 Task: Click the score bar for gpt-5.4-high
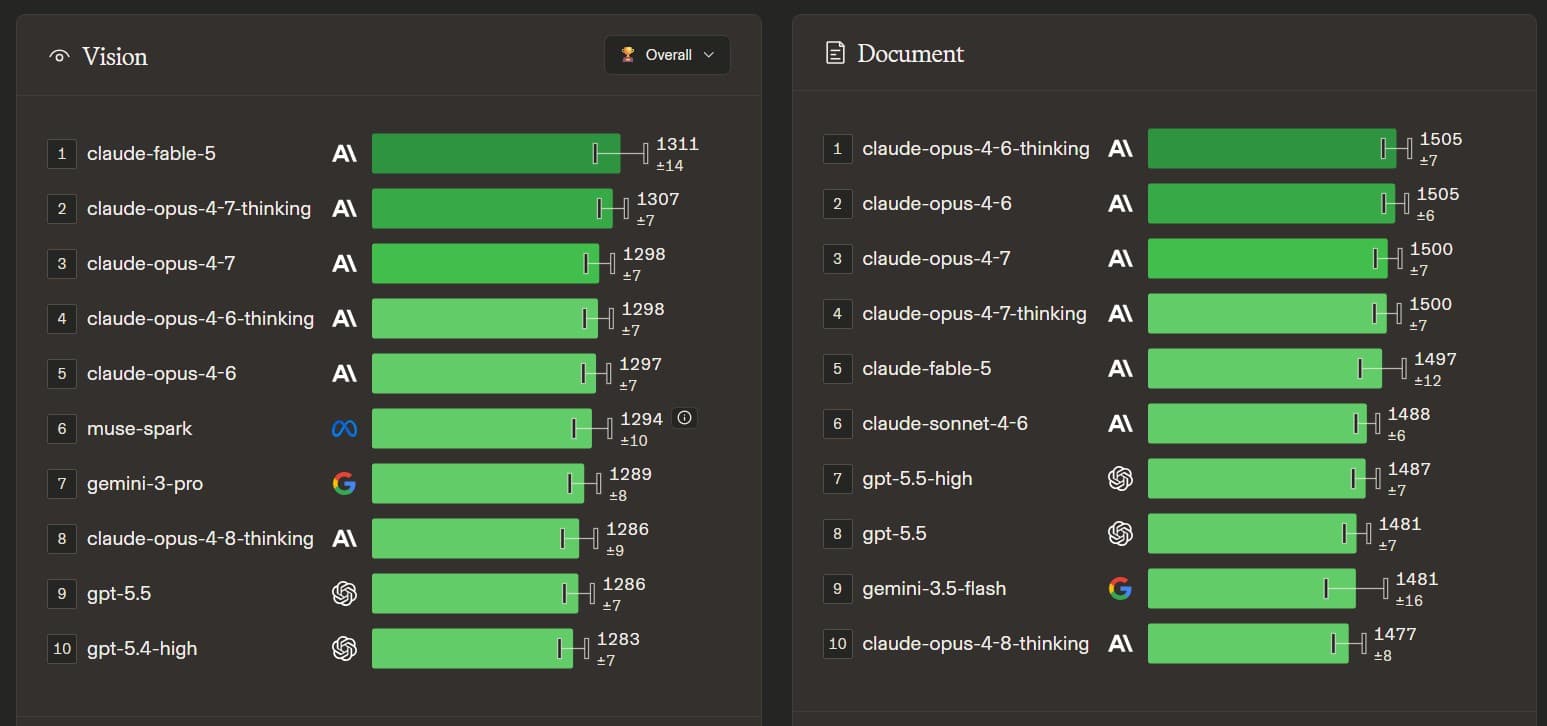tap(472, 649)
